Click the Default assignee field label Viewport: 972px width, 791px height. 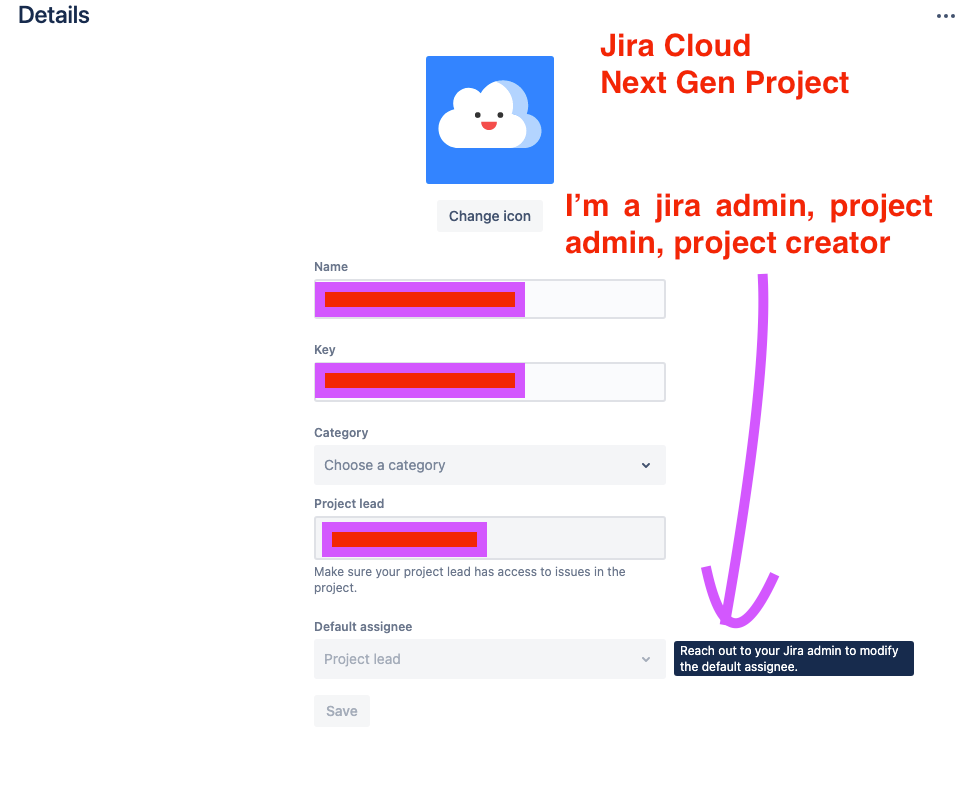363,627
